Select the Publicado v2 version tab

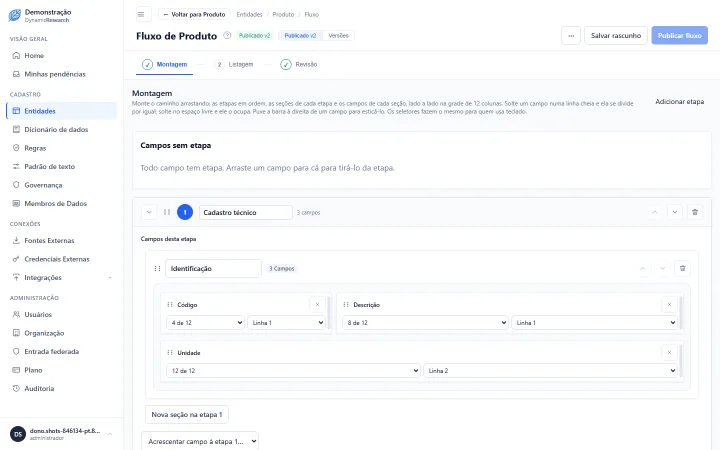click(x=300, y=35)
